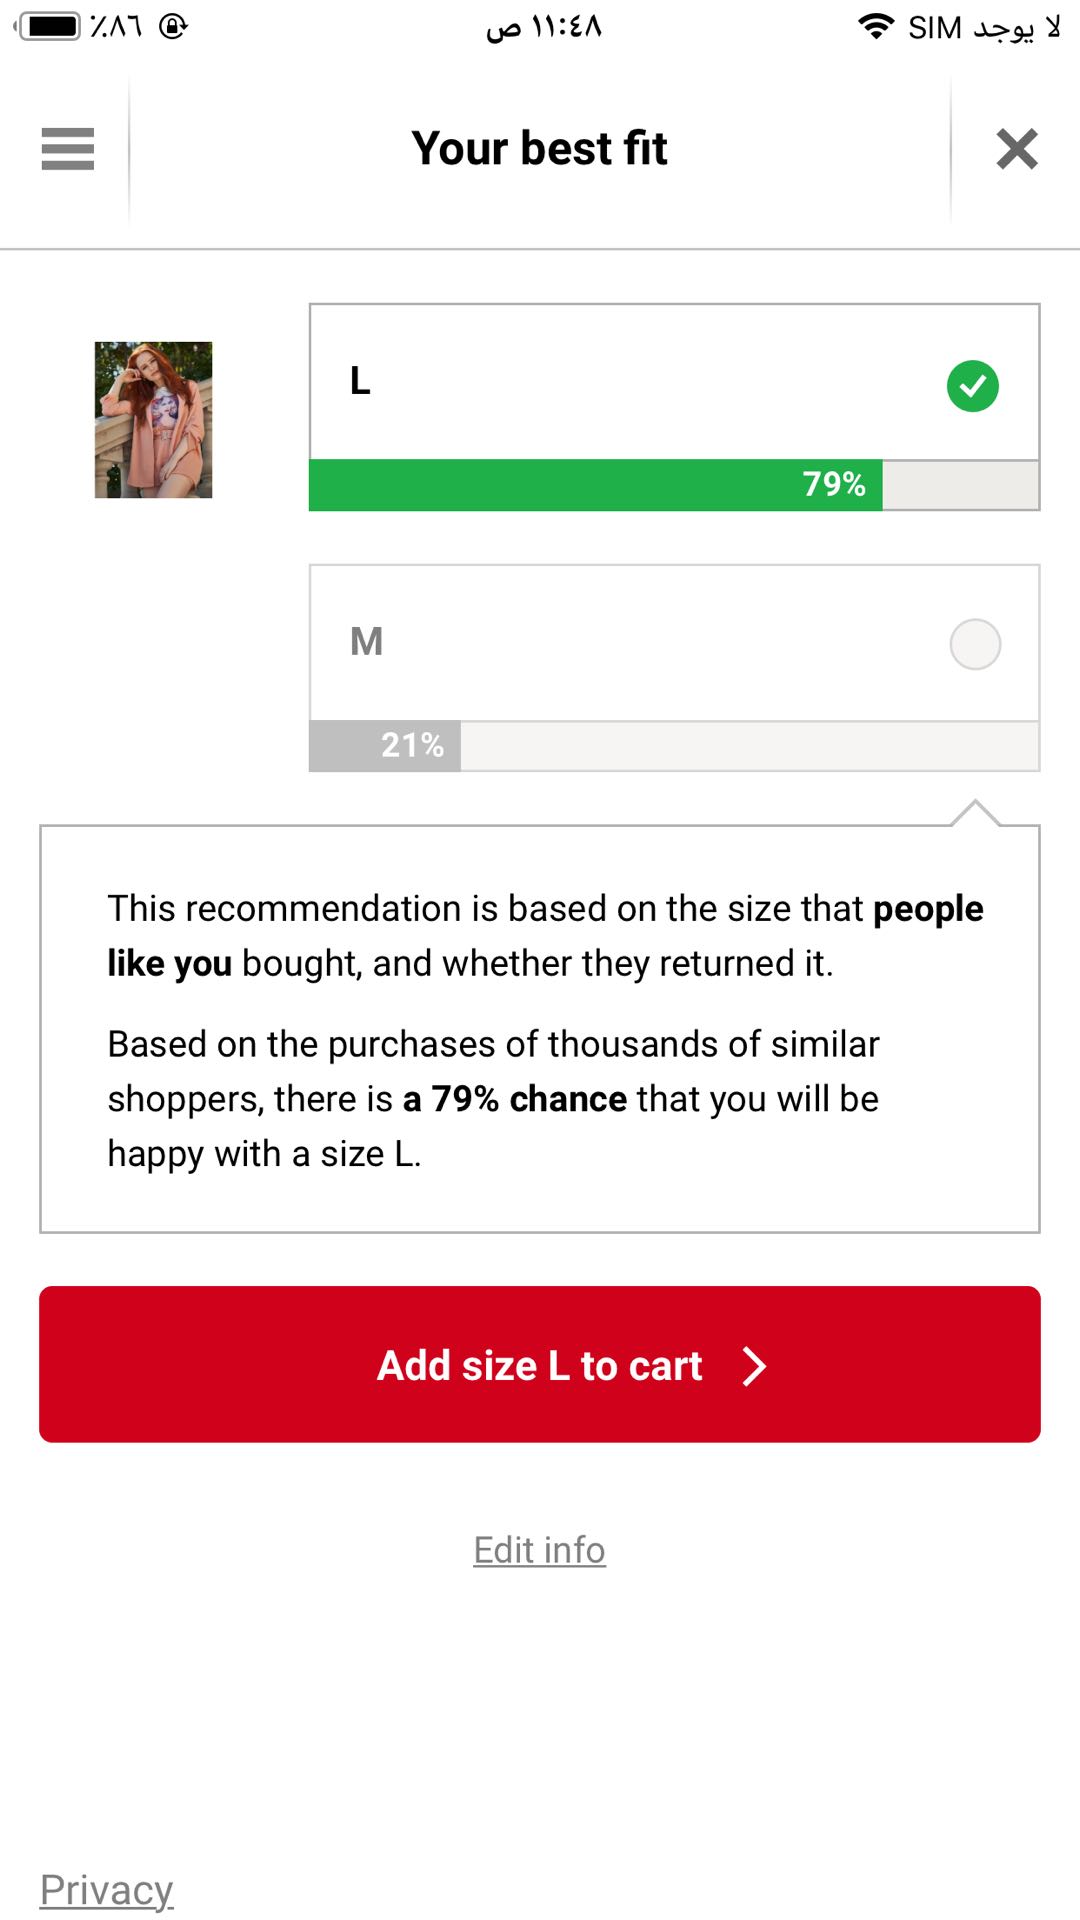Tap the arrow chevron in cart button
The width and height of the screenshot is (1080, 1920).
pos(754,1366)
